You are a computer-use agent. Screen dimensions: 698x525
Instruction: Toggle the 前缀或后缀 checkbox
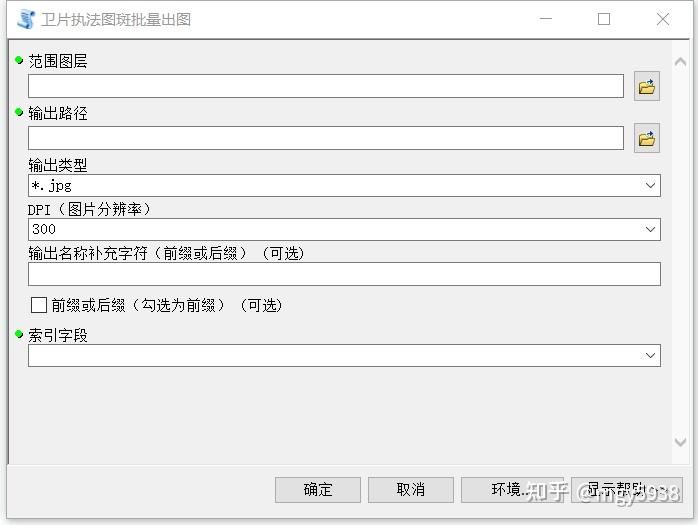point(39,305)
